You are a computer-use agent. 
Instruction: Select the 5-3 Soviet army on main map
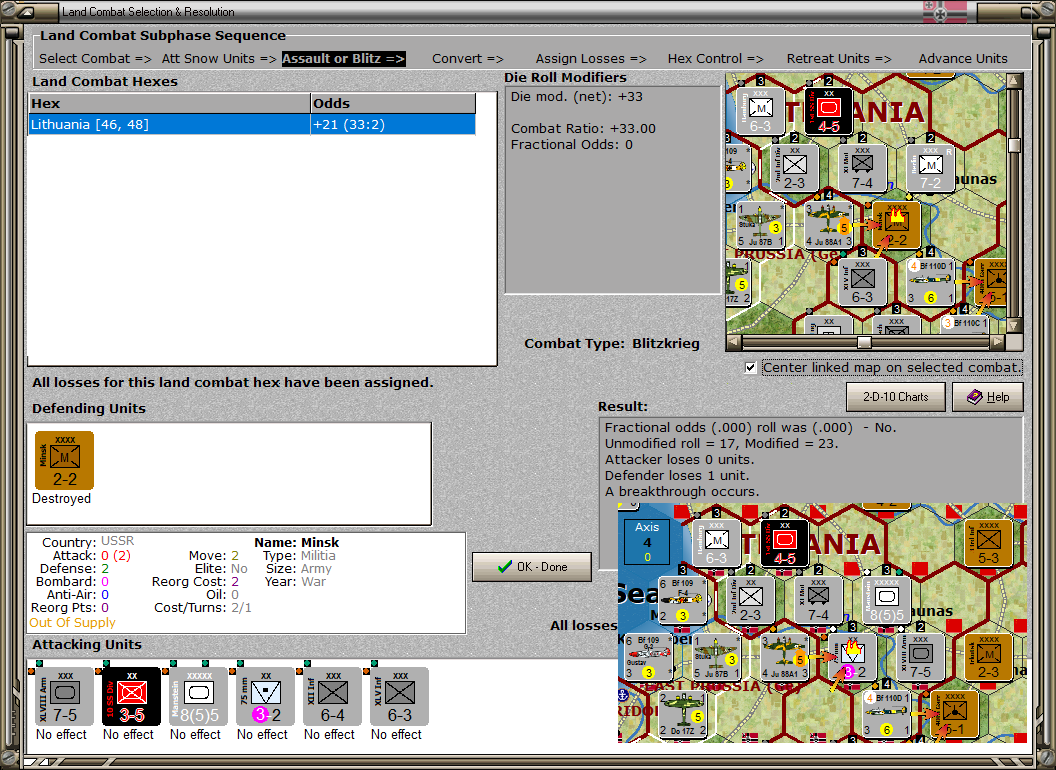(x=988, y=543)
